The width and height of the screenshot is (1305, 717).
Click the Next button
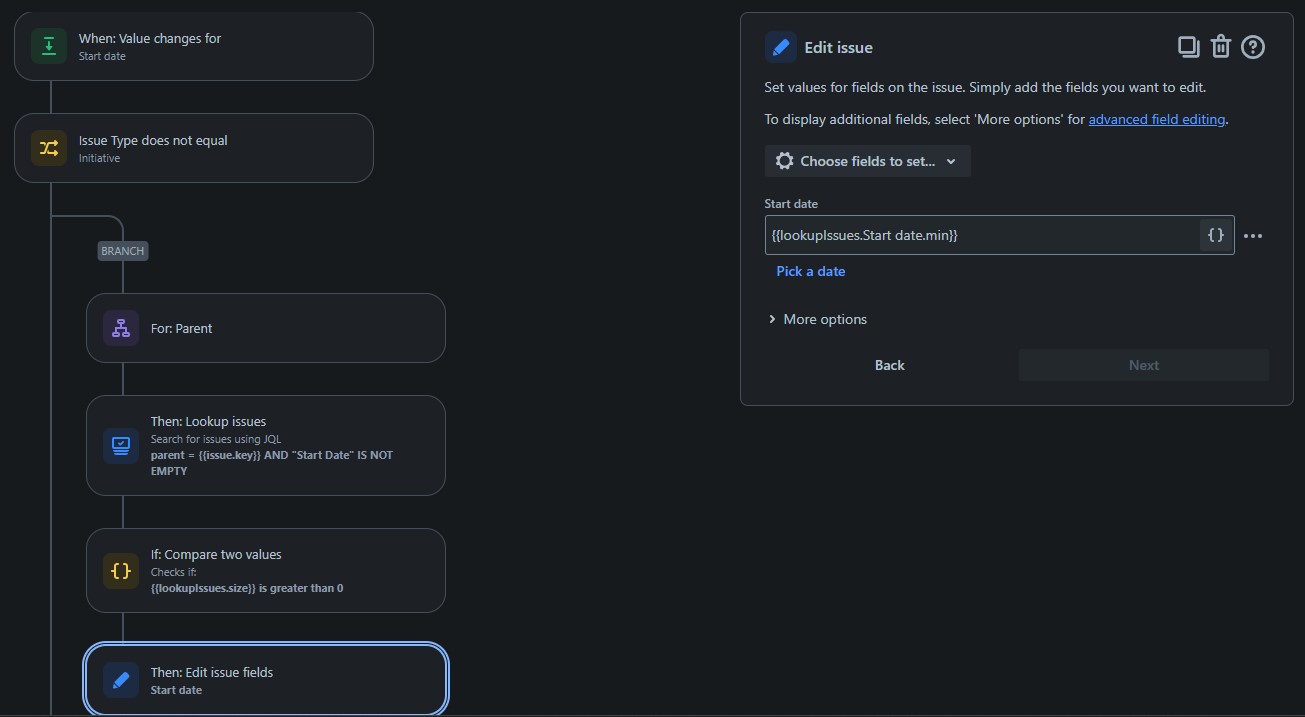pos(1143,365)
